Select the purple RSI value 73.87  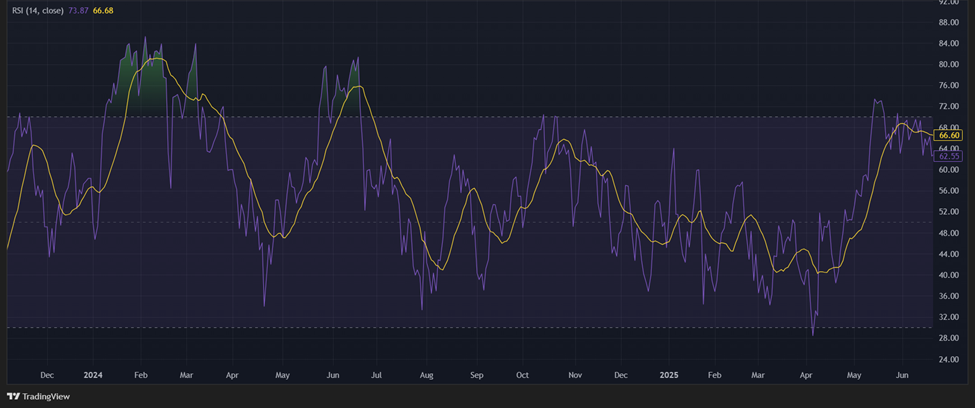[80, 10]
